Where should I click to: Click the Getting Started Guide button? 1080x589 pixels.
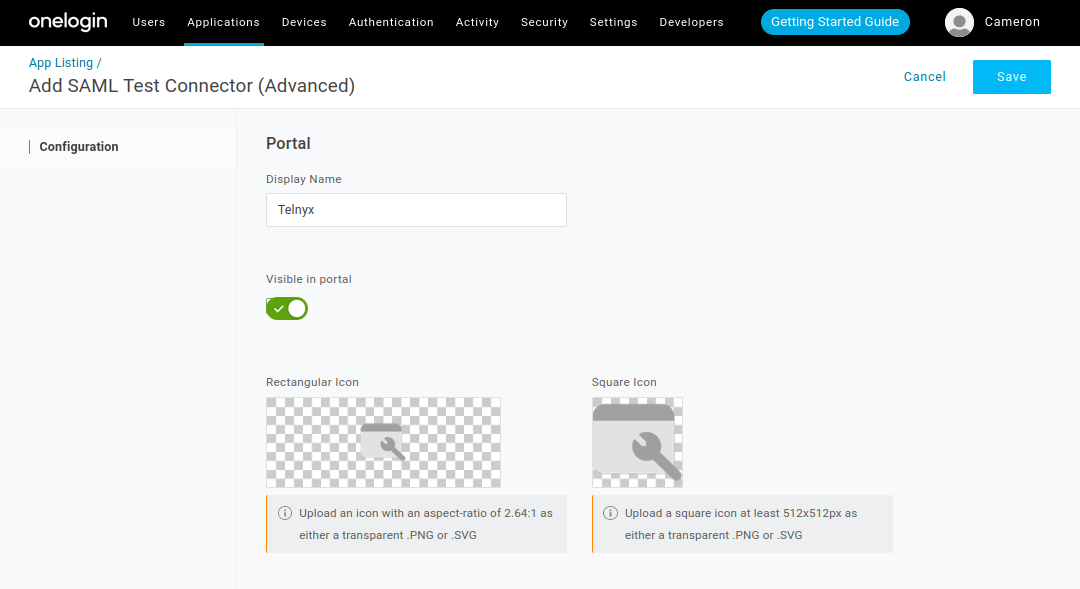pos(835,22)
